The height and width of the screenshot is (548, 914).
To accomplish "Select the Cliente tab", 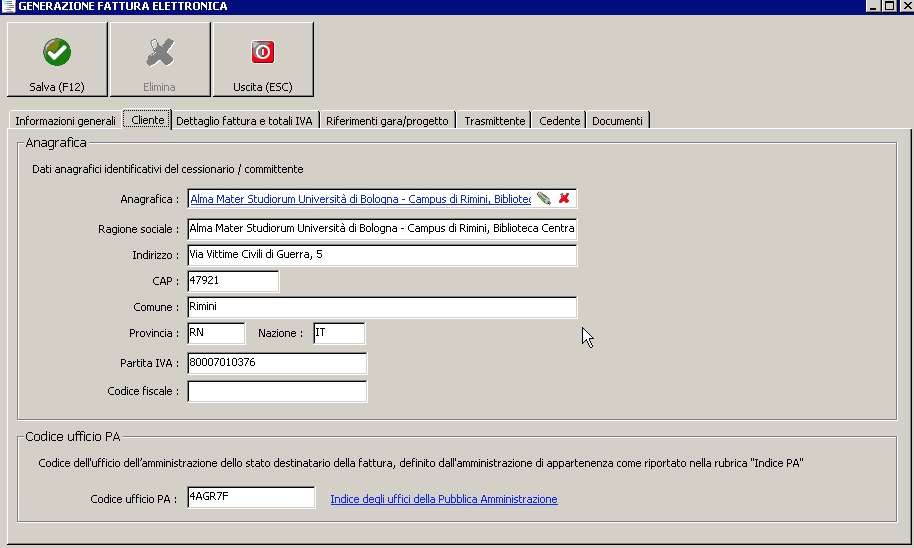I will [x=147, y=120].
